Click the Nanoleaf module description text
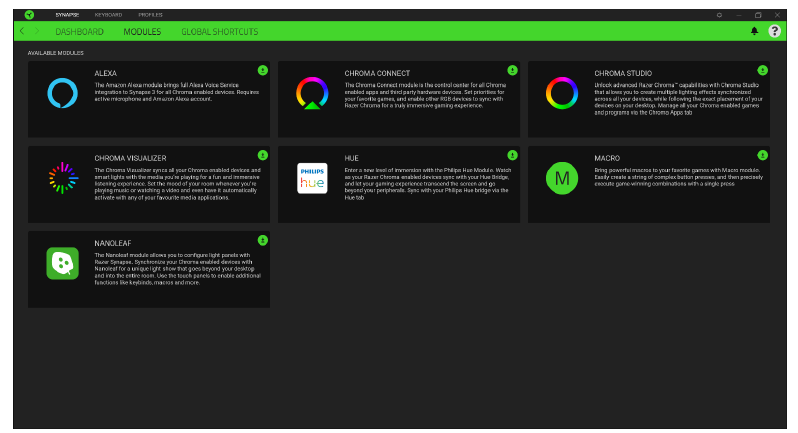The height and width of the screenshot is (433, 798). pyautogui.click(x=178, y=269)
